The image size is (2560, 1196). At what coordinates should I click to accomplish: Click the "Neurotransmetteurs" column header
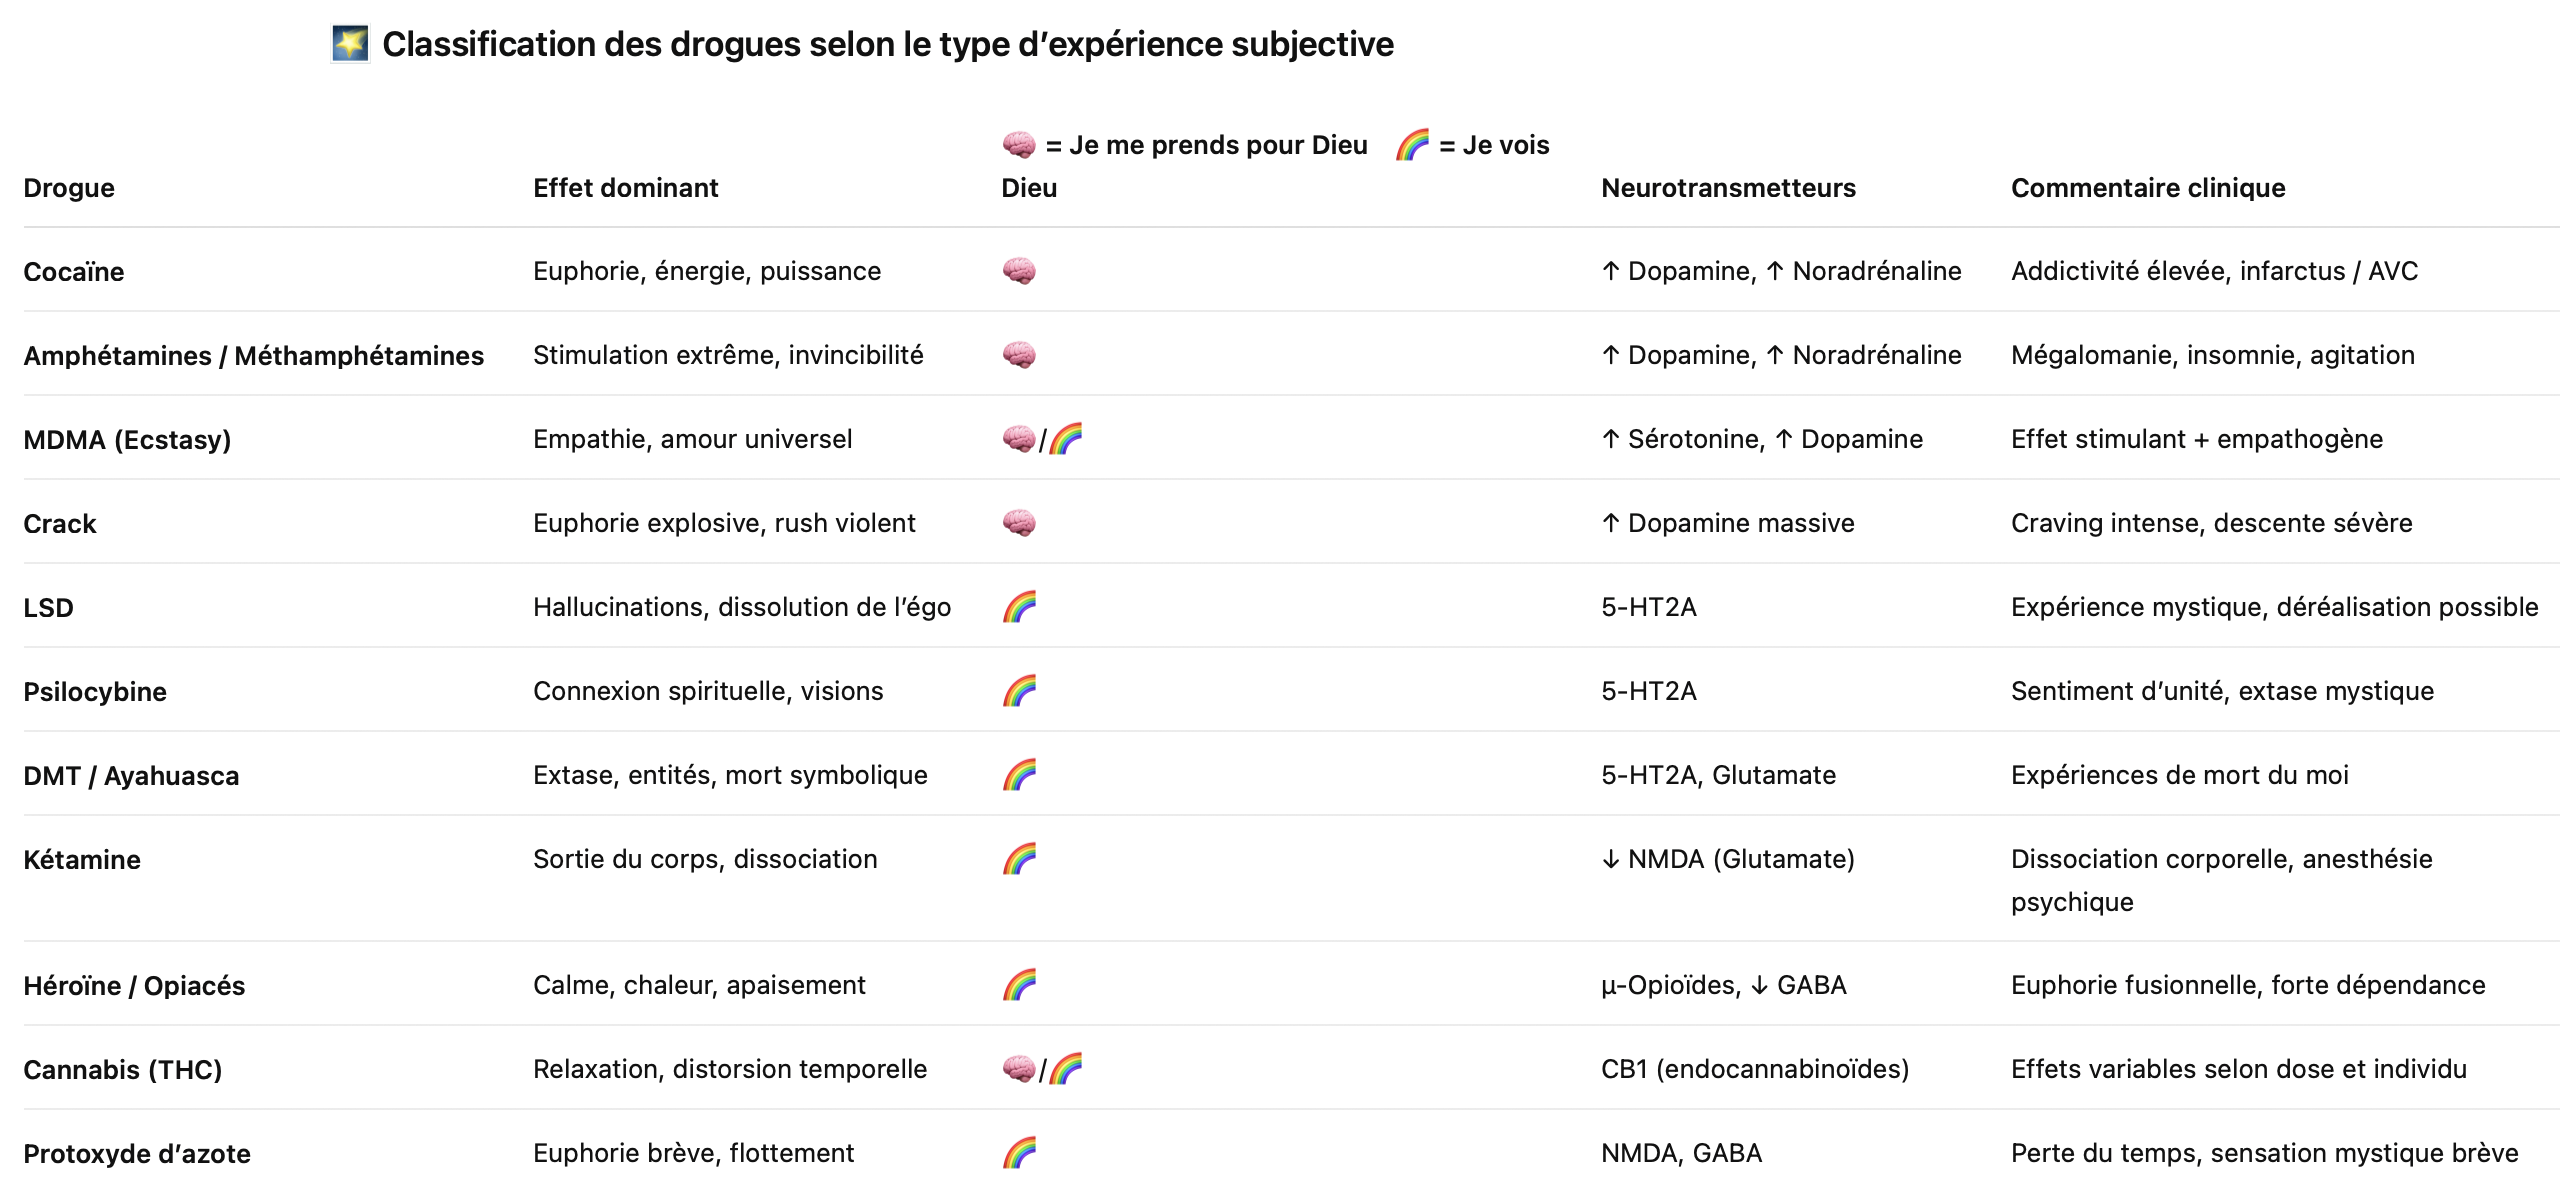click(1728, 188)
